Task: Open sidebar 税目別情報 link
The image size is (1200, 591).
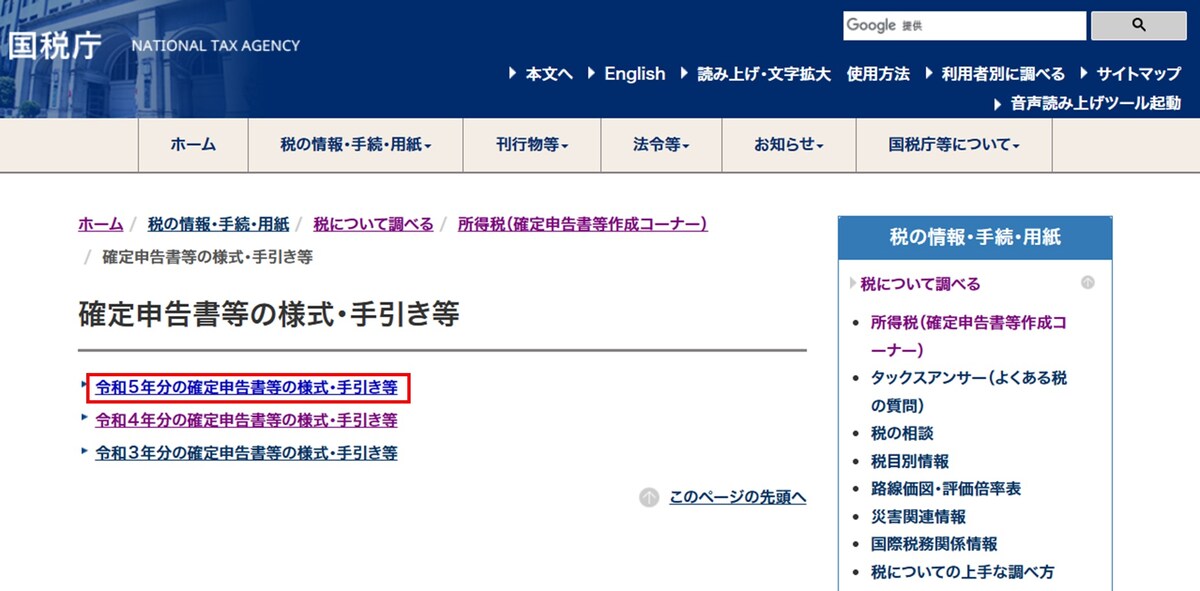Action: (910, 462)
